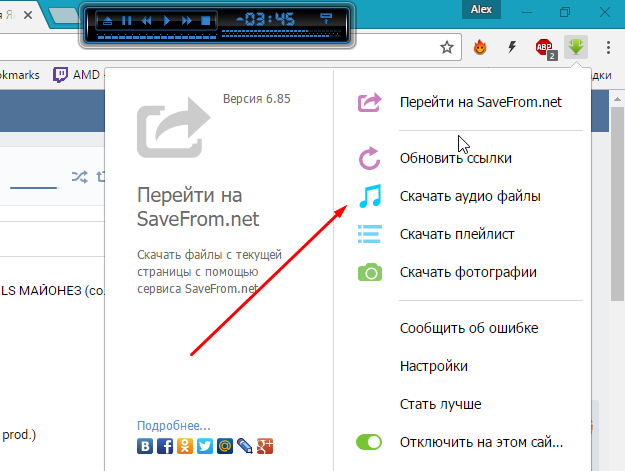Click the eject button in the player widget
This screenshot has width=625, height=471.
(107, 20)
